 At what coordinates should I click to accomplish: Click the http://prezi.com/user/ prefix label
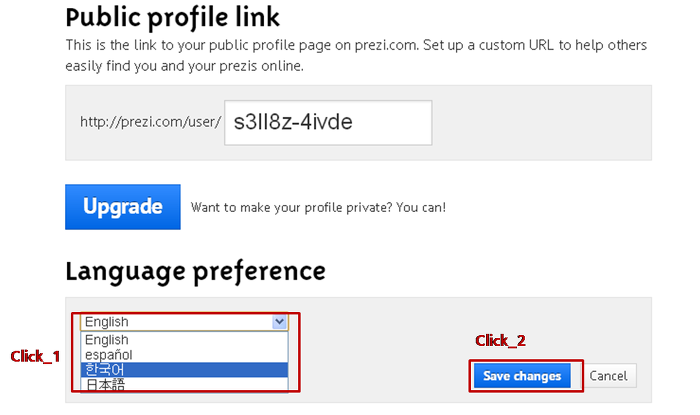[x=151, y=123]
